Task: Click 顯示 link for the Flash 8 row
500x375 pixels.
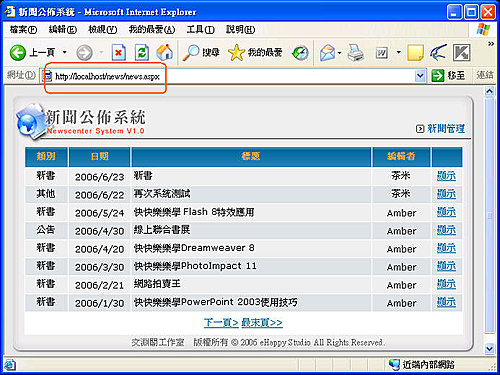Action: pos(446,212)
